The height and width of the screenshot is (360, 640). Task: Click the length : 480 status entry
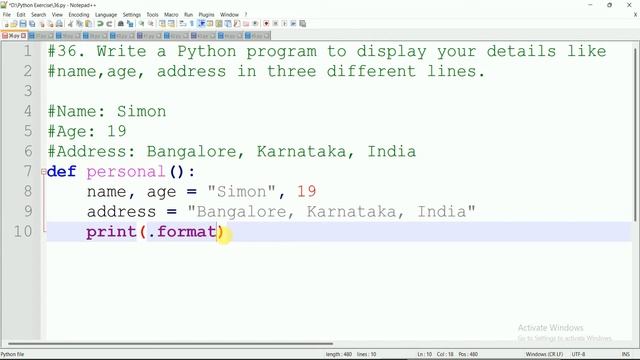338,354
